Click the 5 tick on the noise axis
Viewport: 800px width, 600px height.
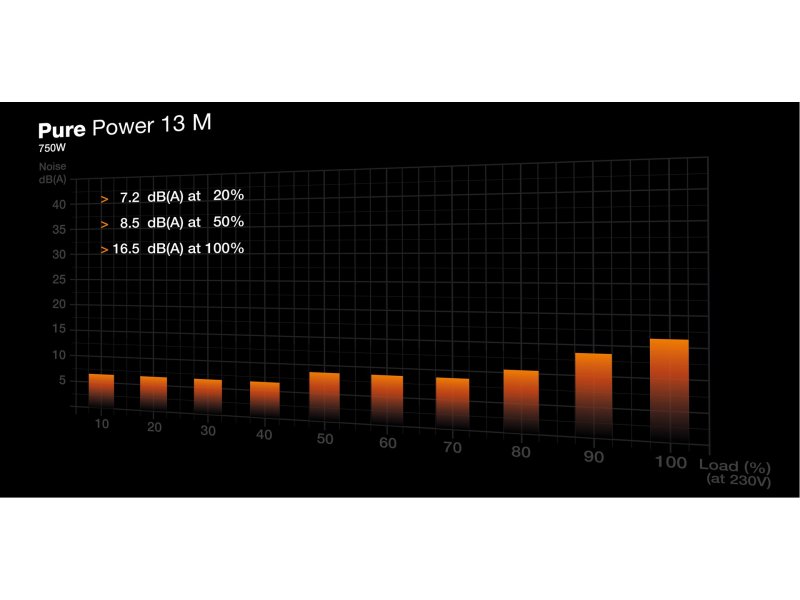pyautogui.click(x=62, y=381)
